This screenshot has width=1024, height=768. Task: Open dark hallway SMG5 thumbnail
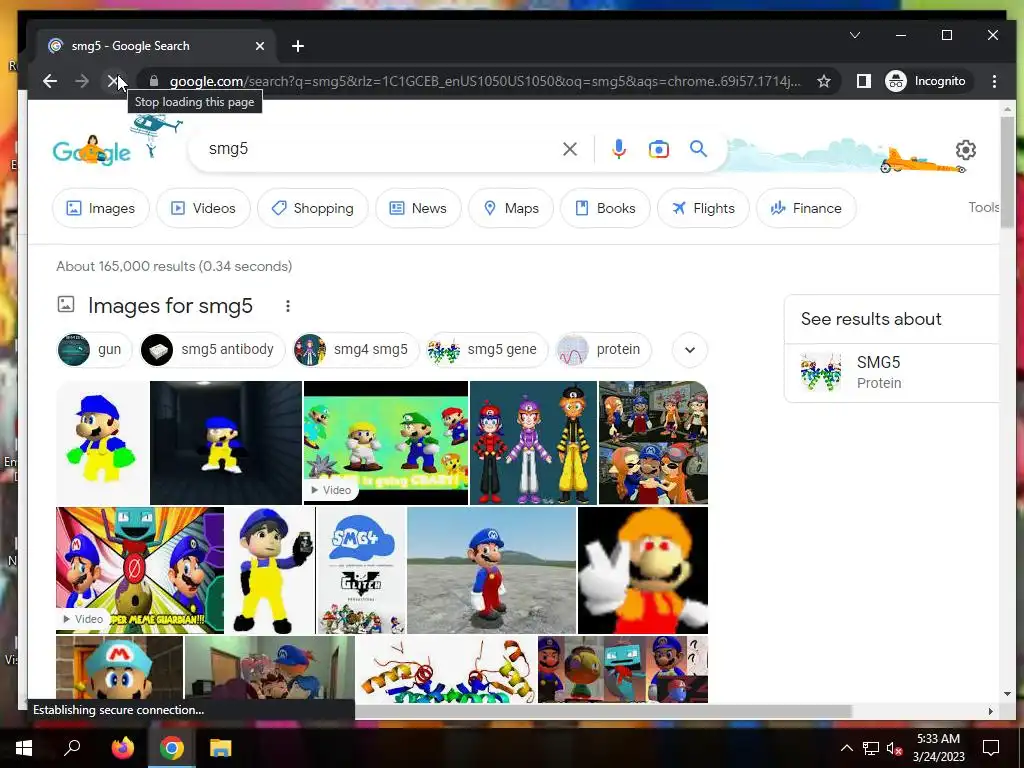point(226,443)
